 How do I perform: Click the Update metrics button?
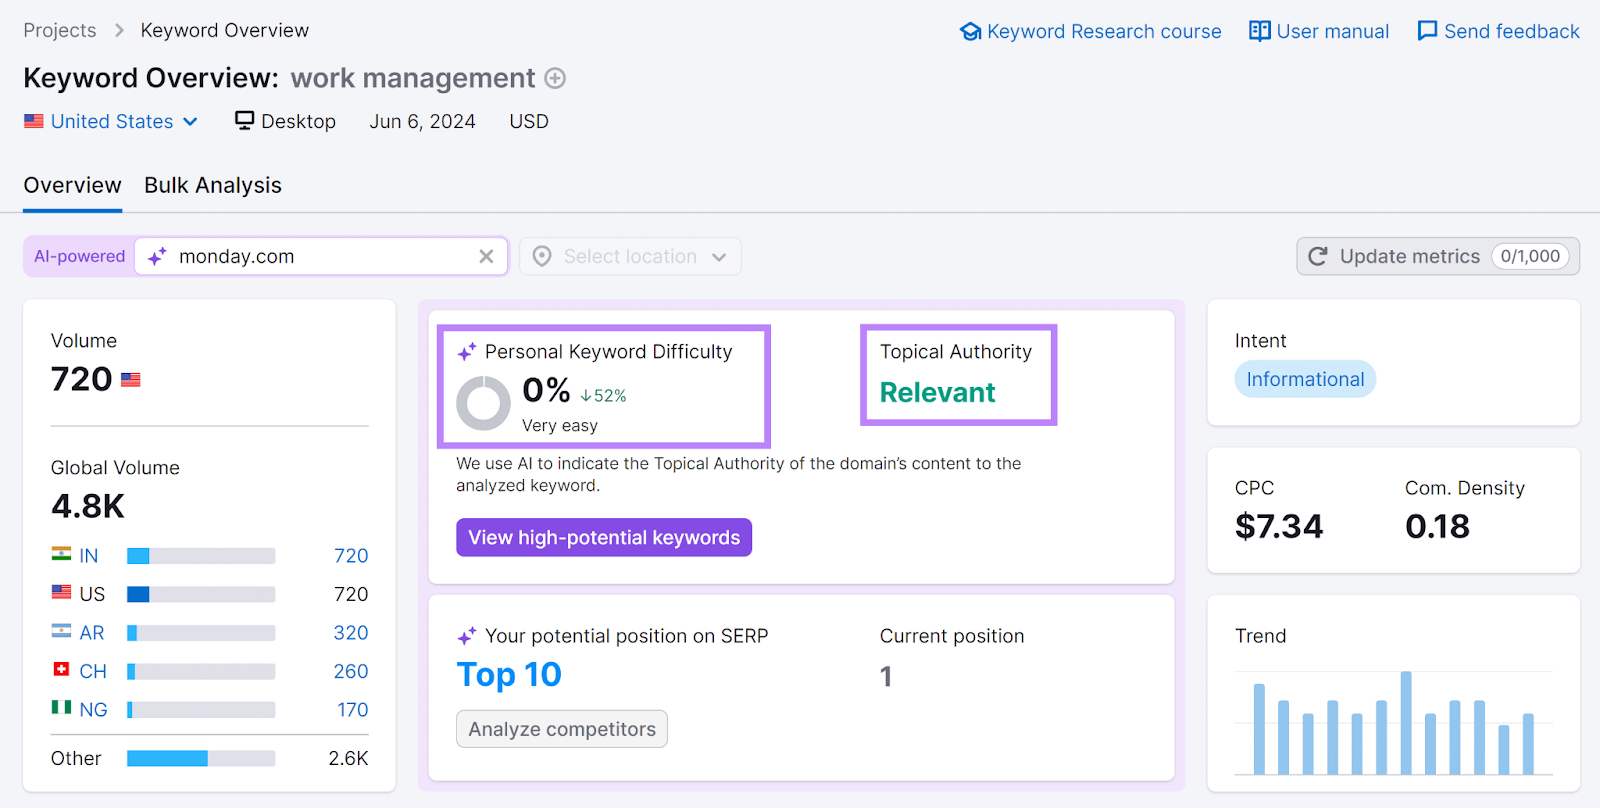tap(1438, 256)
